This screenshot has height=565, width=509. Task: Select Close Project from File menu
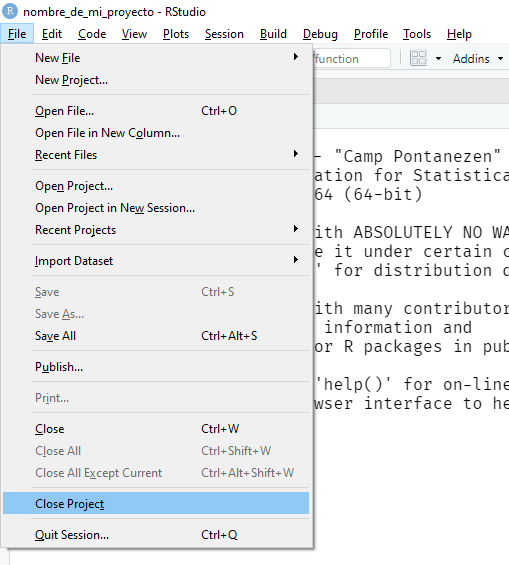point(156,503)
